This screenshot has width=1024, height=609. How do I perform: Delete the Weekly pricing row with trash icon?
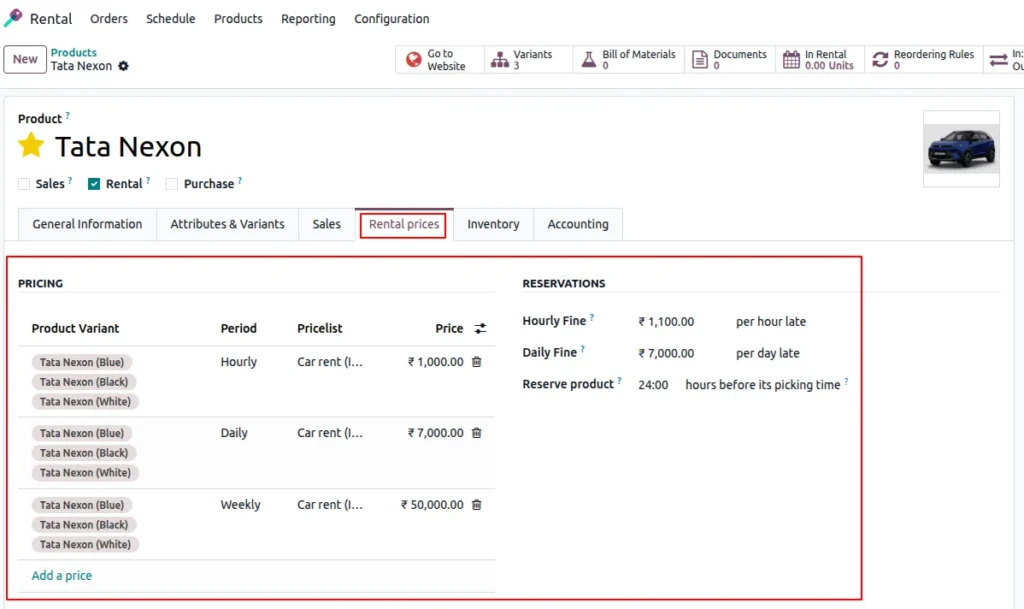(477, 505)
